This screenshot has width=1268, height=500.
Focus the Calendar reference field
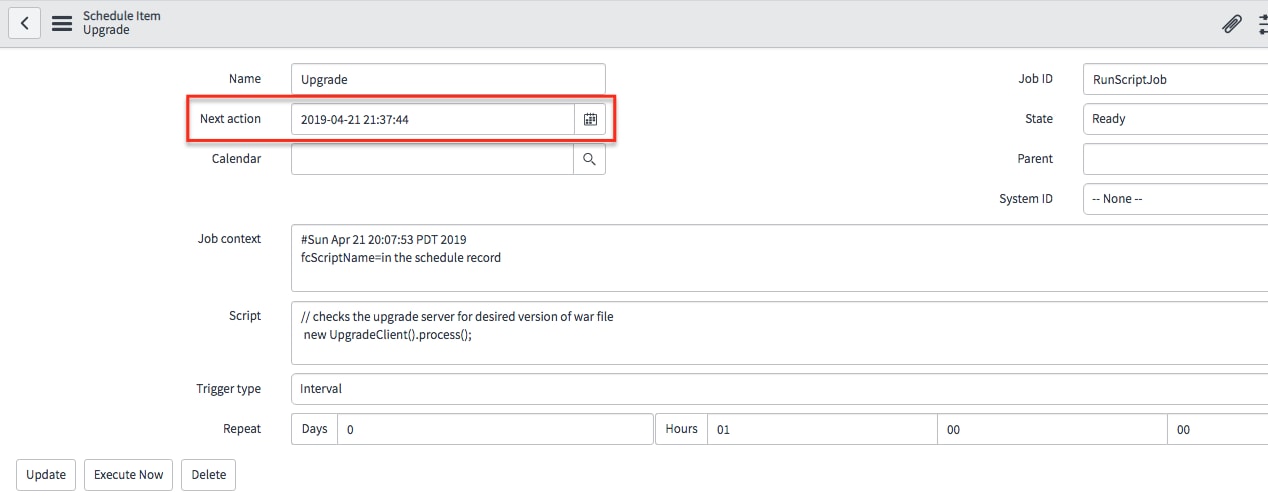(x=432, y=159)
